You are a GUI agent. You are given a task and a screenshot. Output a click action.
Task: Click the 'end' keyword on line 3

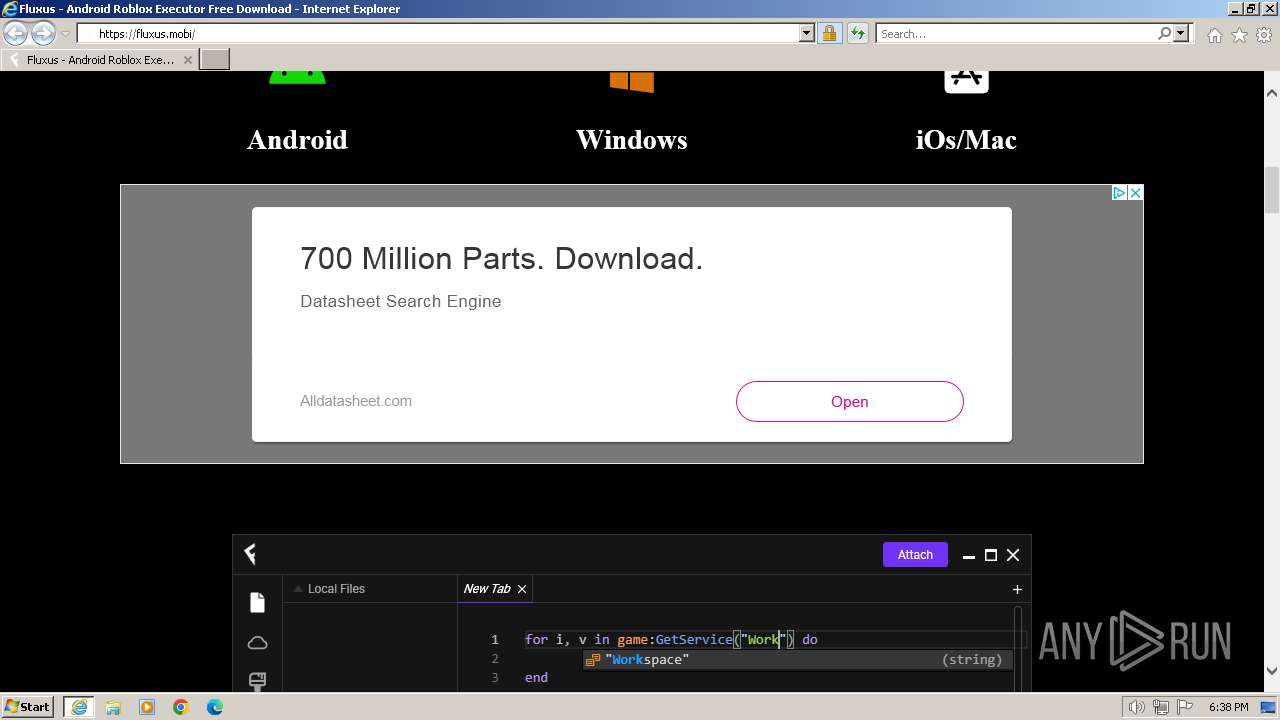[x=536, y=677]
